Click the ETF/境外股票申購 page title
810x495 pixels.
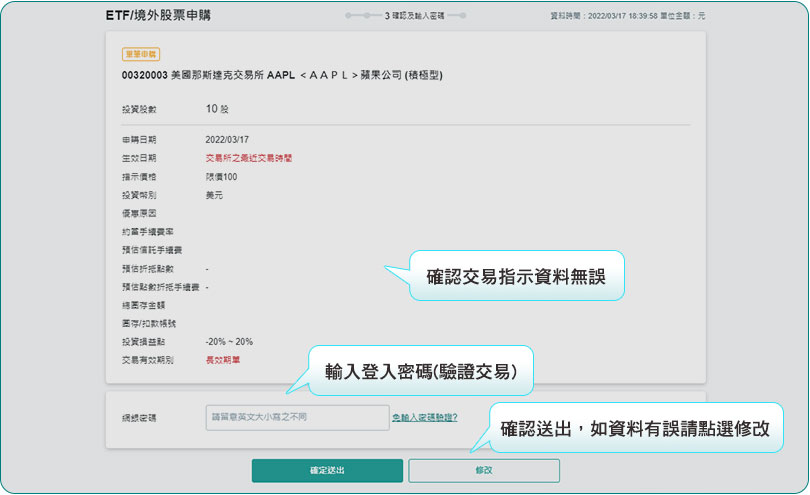coord(158,16)
